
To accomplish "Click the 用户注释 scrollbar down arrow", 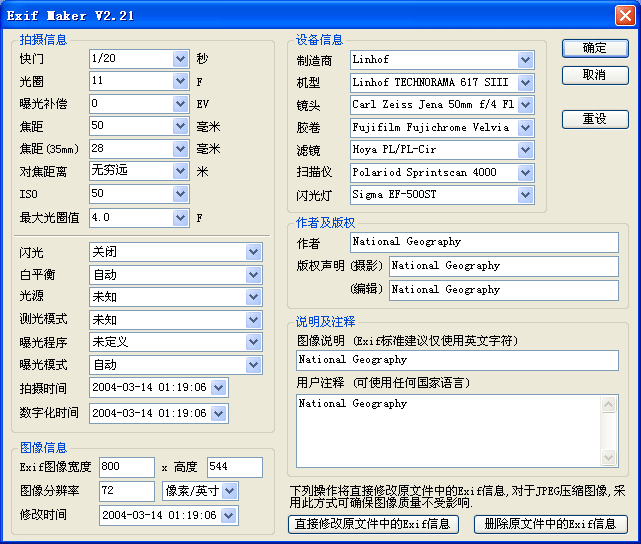I will [608, 457].
